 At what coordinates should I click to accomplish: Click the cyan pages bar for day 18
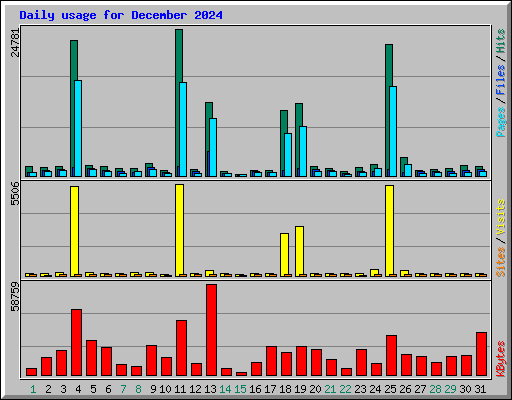[x=288, y=155]
